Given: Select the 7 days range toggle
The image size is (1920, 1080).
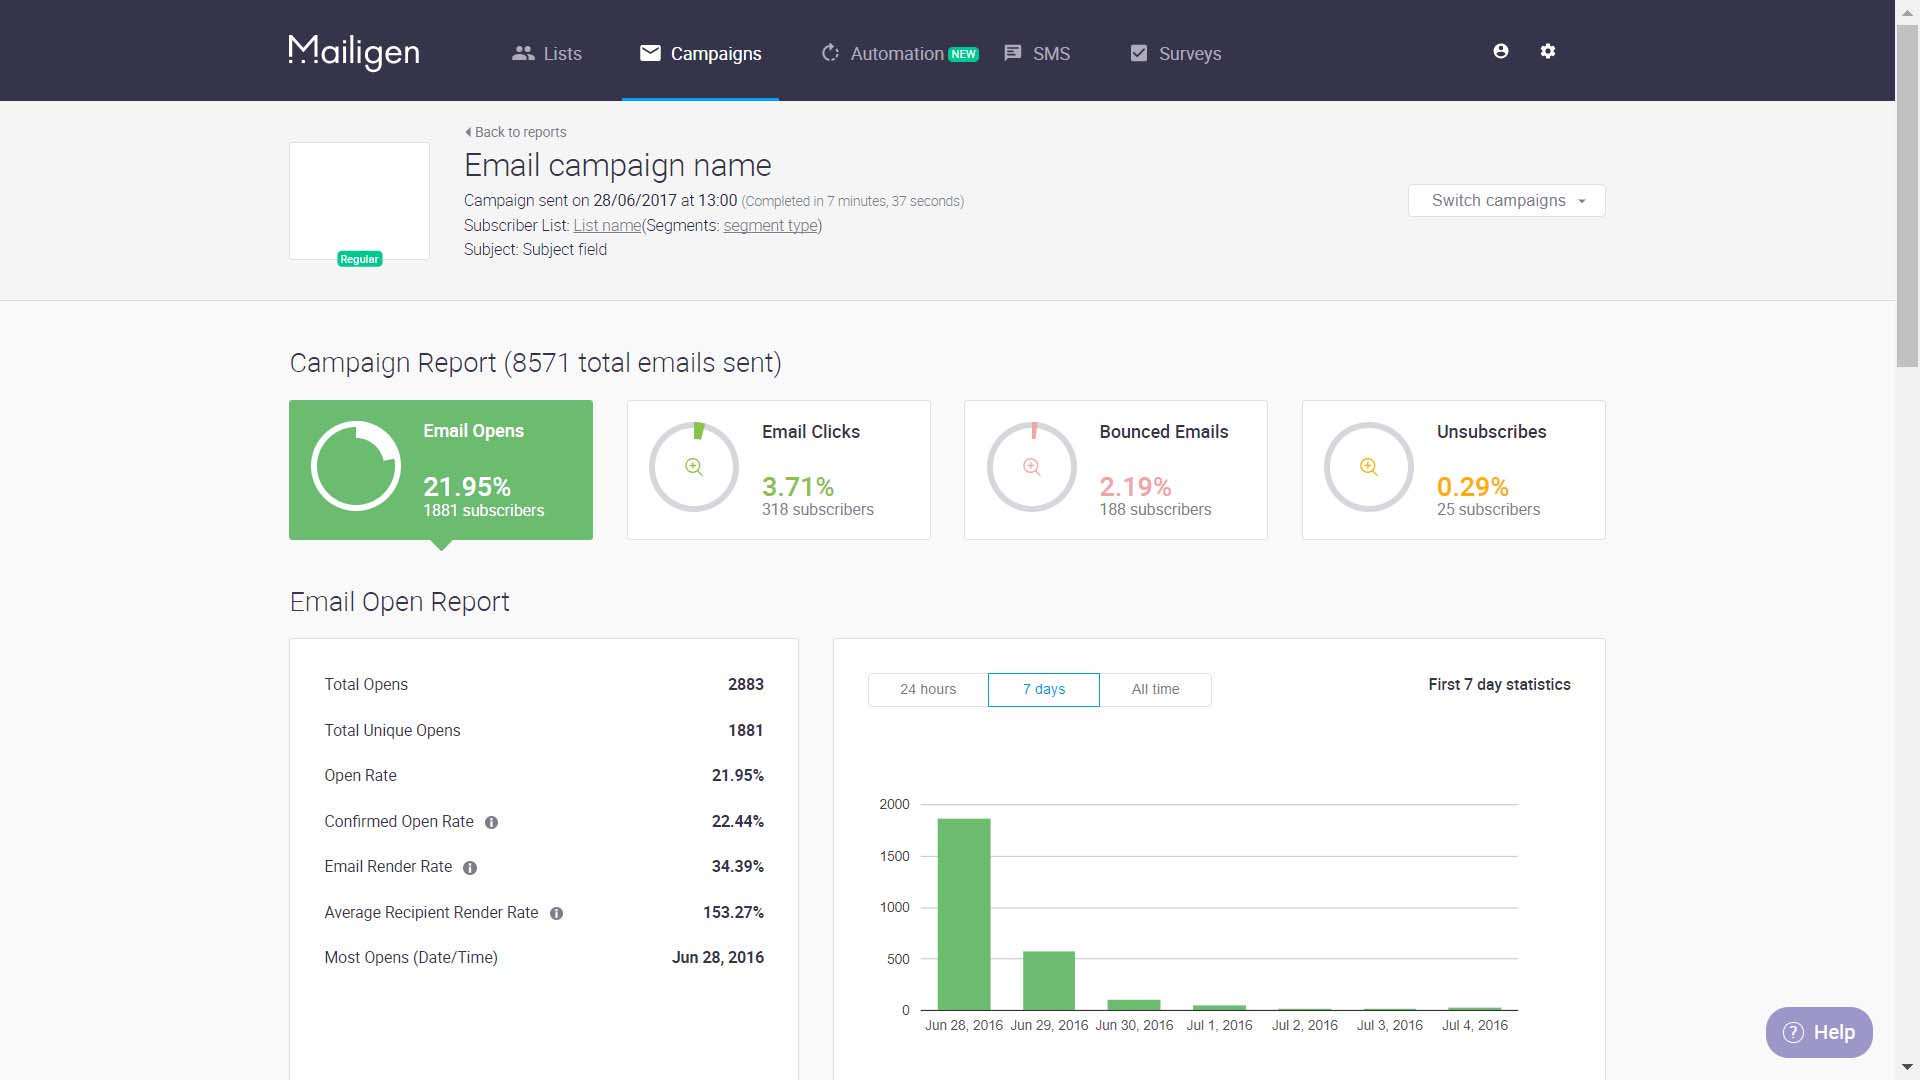Looking at the screenshot, I should 1043,690.
